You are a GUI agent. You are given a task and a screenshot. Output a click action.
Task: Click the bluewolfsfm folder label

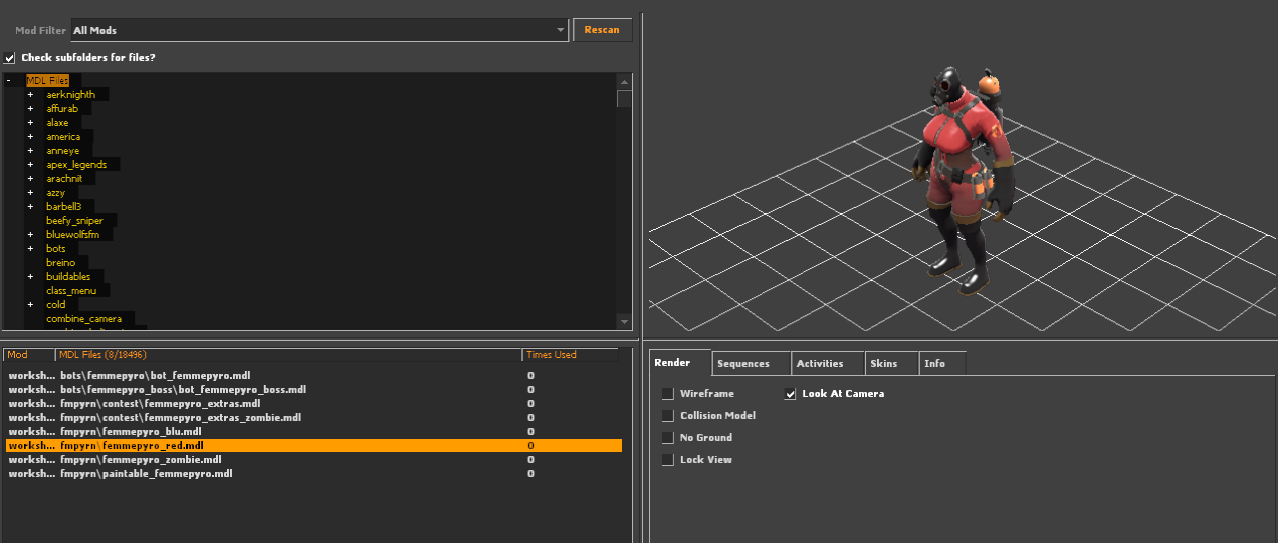[x=72, y=234]
